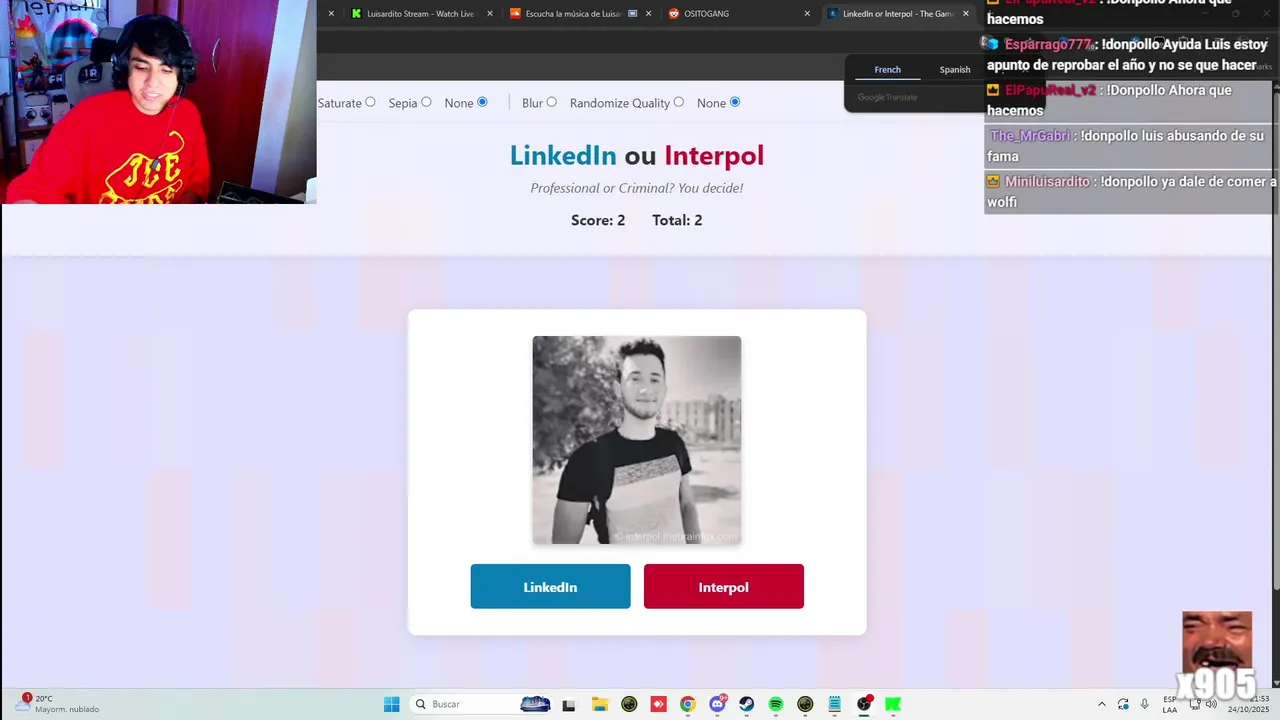Show hidden system tray icons
The width and height of the screenshot is (1280, 720).
[x=1102, y=704]
